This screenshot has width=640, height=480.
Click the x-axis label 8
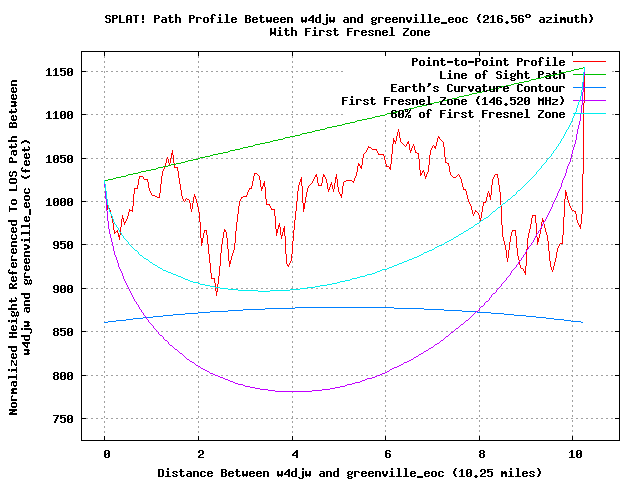pyautogui.click(x=482, y=454)
